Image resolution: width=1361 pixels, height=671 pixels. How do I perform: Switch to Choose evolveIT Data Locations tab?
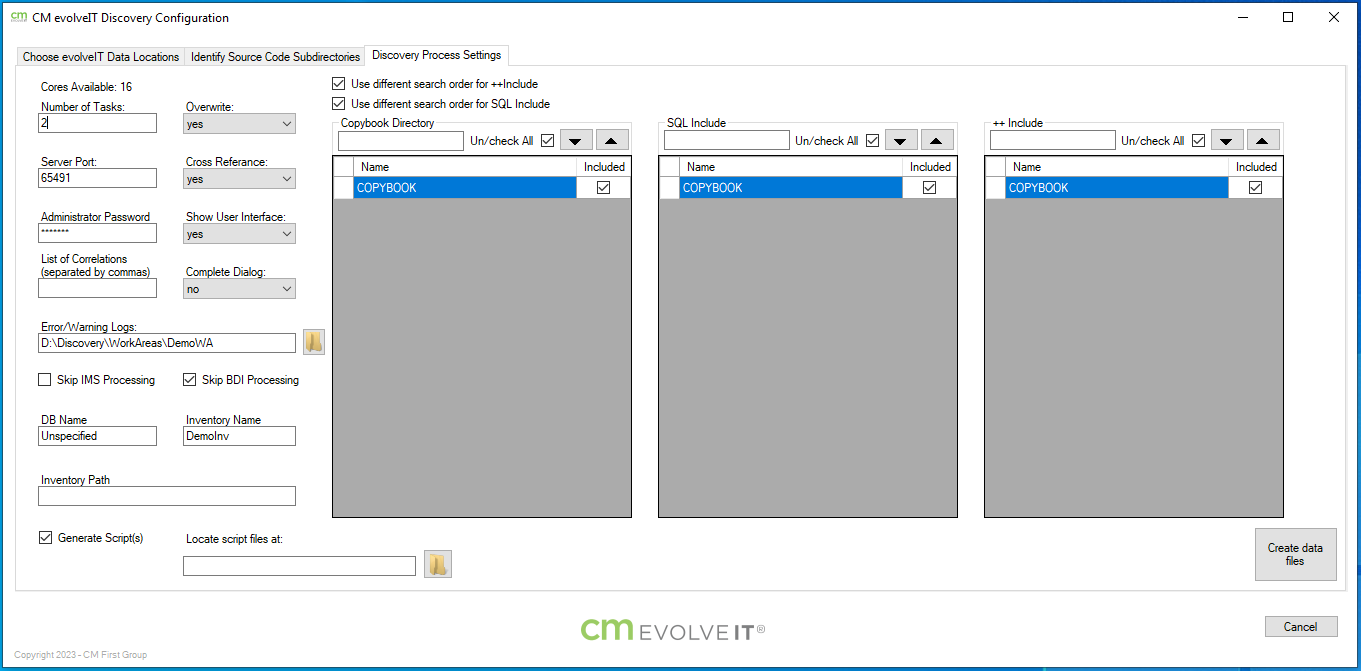(x=101, y=57)
